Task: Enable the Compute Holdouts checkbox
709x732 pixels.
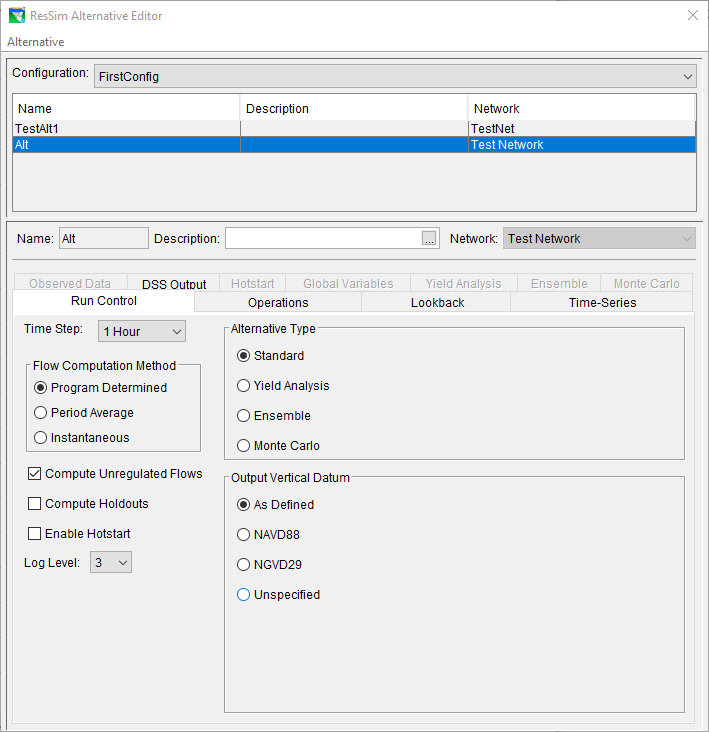Action: pyautogui.click(x=36, y=504)
